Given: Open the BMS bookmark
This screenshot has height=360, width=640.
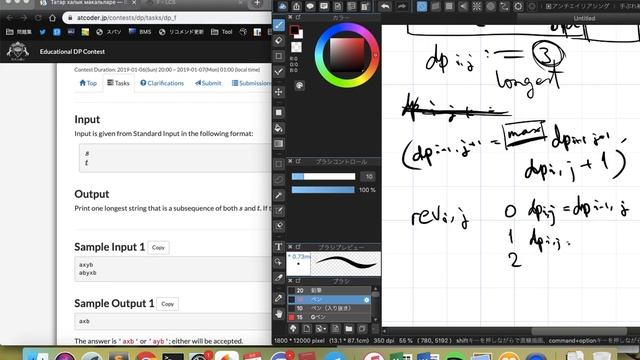Looking at the screenshot, I should point(140,32).
